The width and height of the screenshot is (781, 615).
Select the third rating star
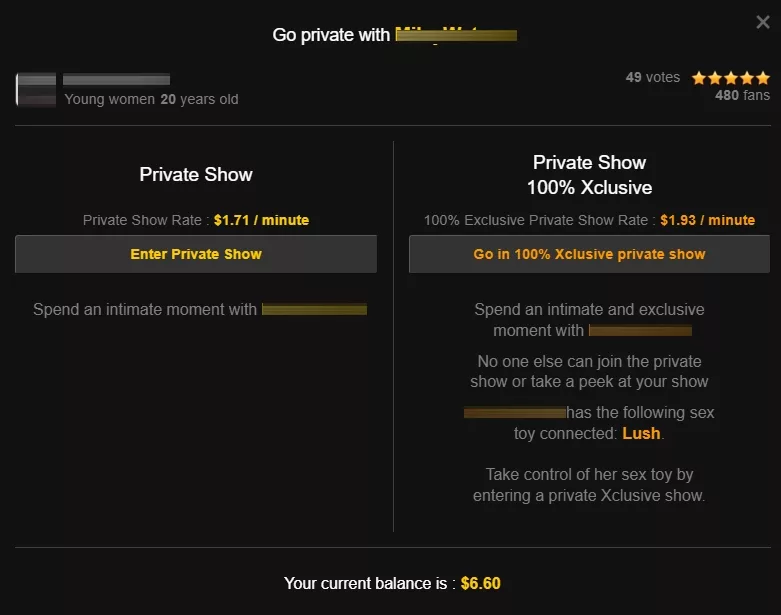tap(731, 78)
